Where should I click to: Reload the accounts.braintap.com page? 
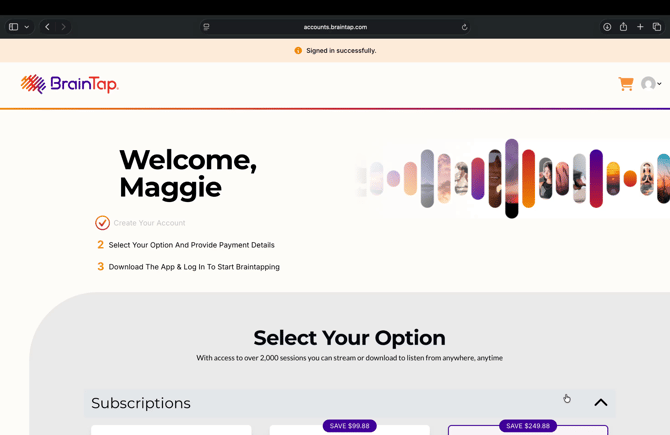click(464, 27)
